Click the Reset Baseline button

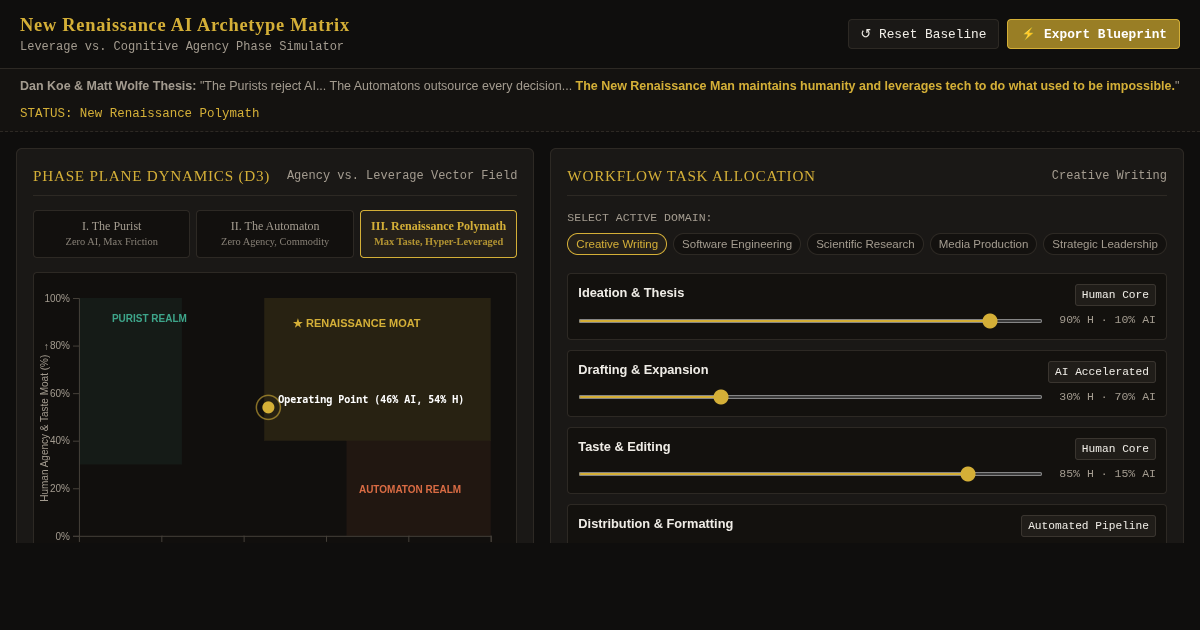tap(923, 34)
